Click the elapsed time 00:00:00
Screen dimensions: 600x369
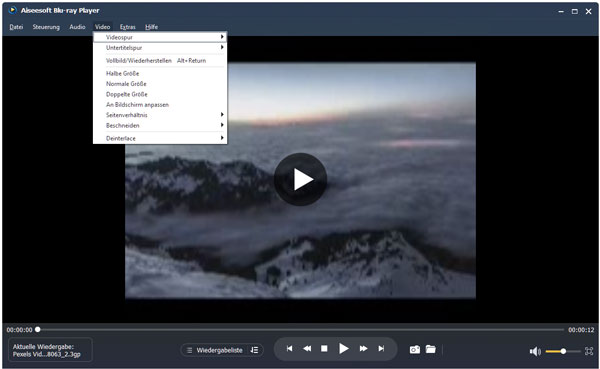(19, 330)
